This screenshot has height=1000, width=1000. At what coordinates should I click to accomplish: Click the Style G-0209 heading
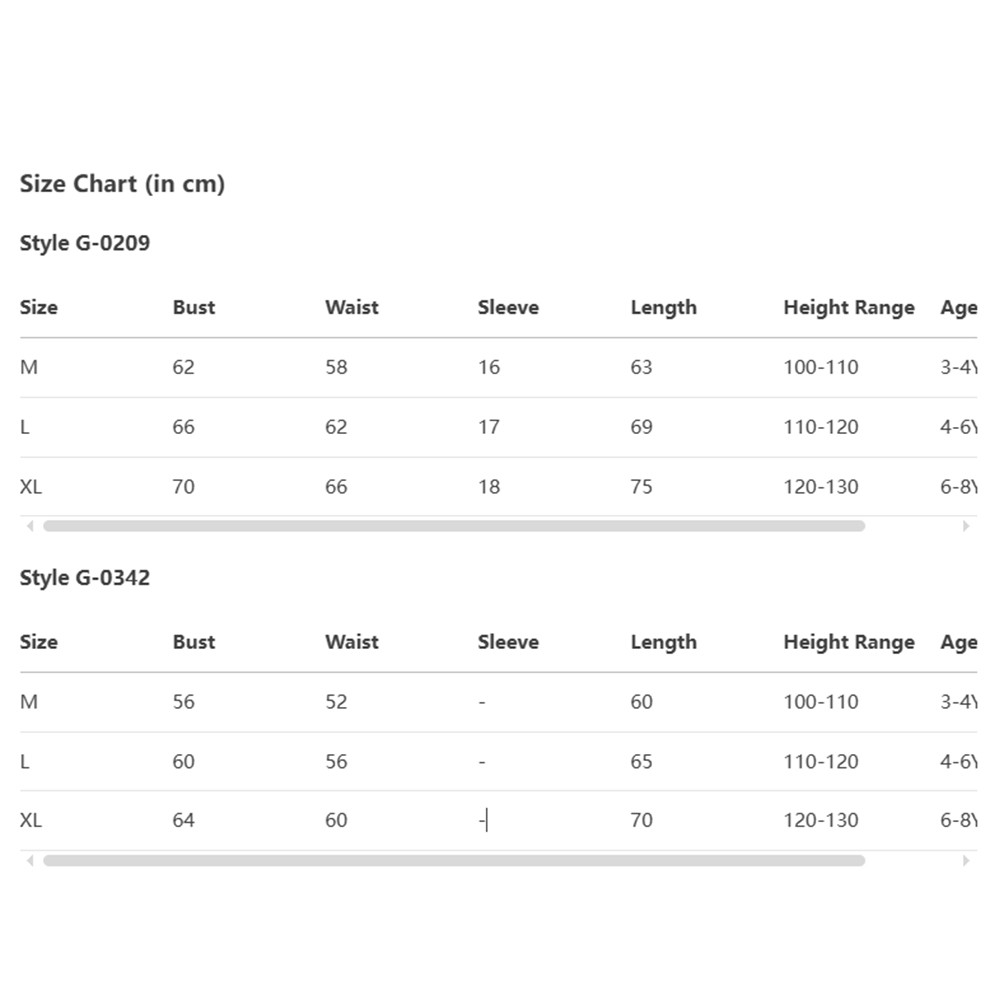[x=85, y=243]
